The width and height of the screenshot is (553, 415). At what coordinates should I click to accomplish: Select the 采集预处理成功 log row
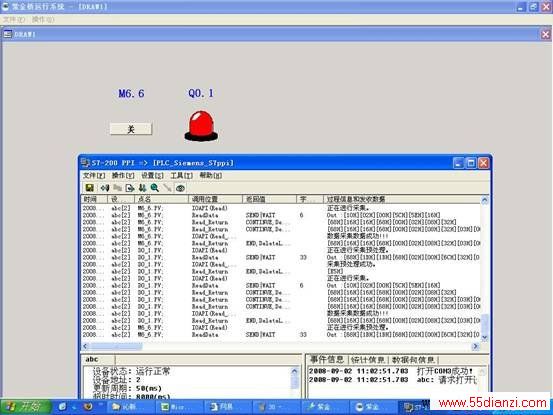click(281, 264)
